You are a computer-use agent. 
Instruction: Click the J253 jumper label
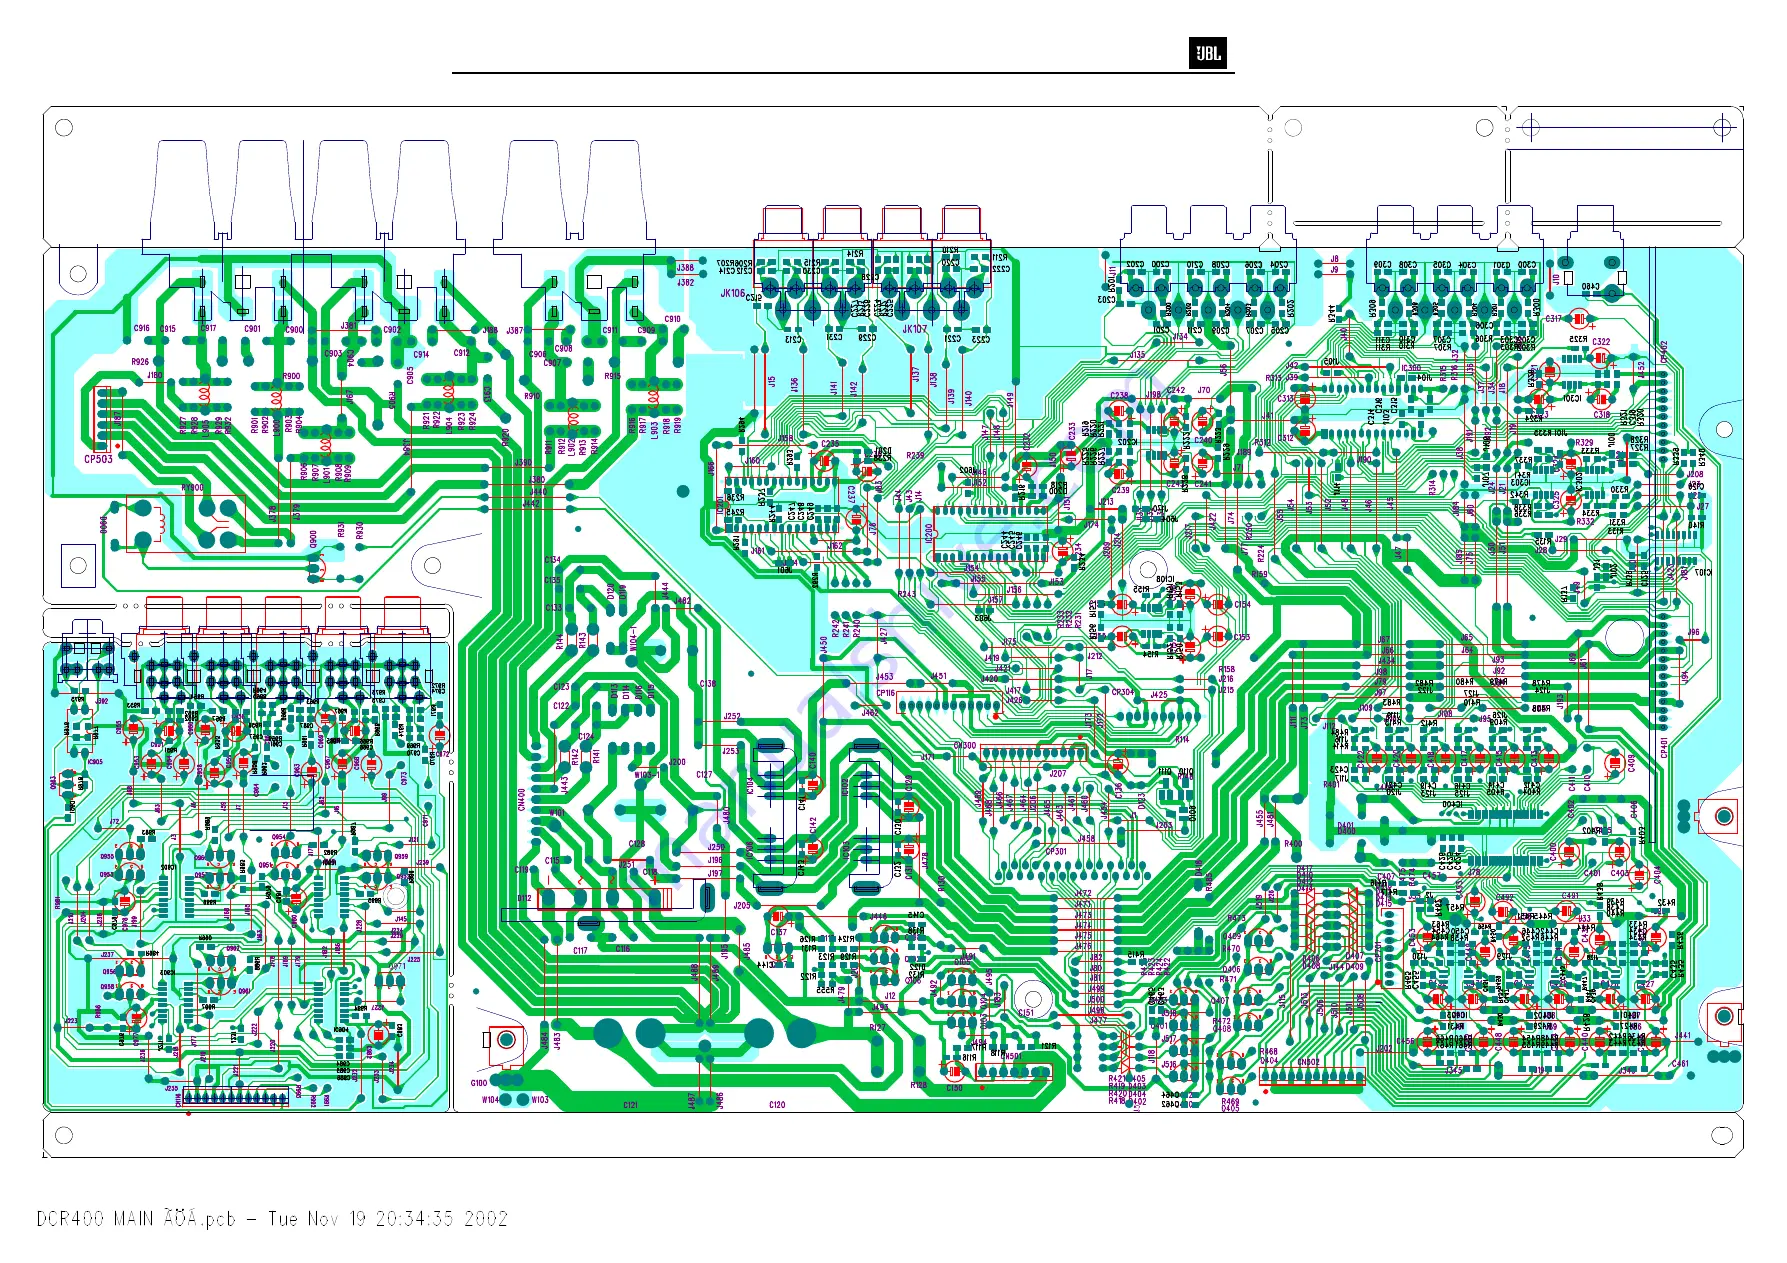731,750
